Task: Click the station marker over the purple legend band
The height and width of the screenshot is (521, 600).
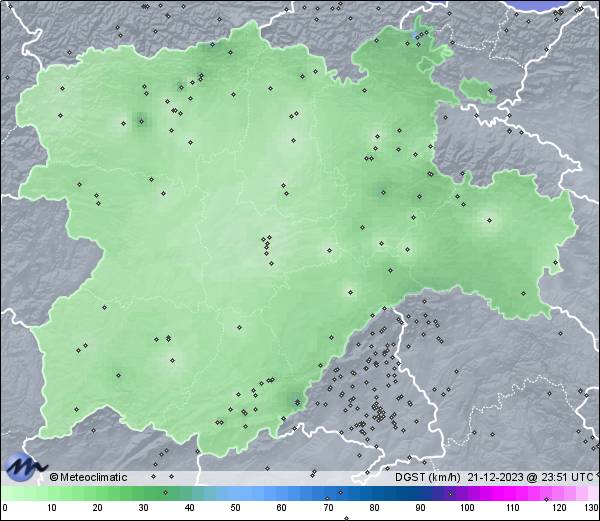Action: [450, 494]
